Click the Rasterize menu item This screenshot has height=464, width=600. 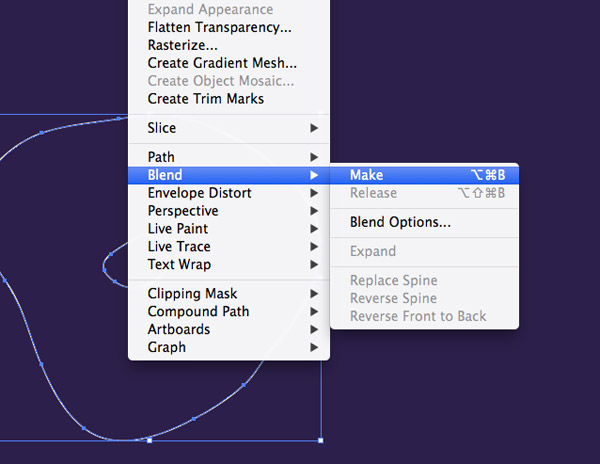(182, 45)
